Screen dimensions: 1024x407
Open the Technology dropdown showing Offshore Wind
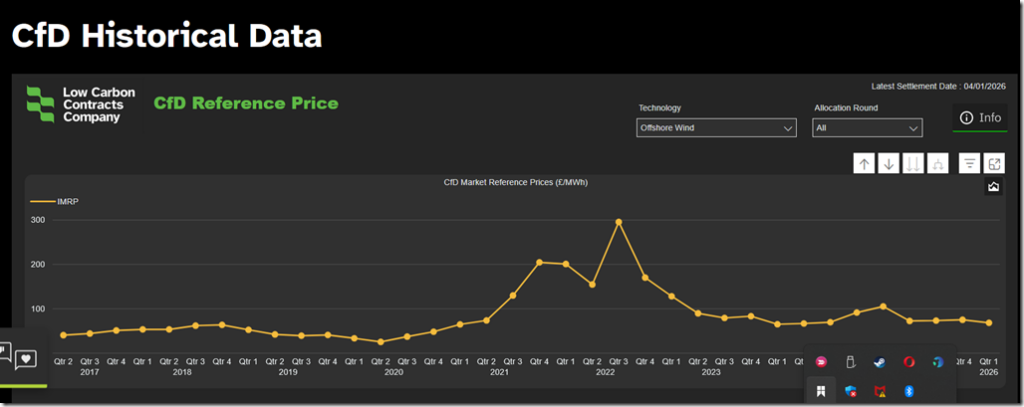click(x=716, y=128)
